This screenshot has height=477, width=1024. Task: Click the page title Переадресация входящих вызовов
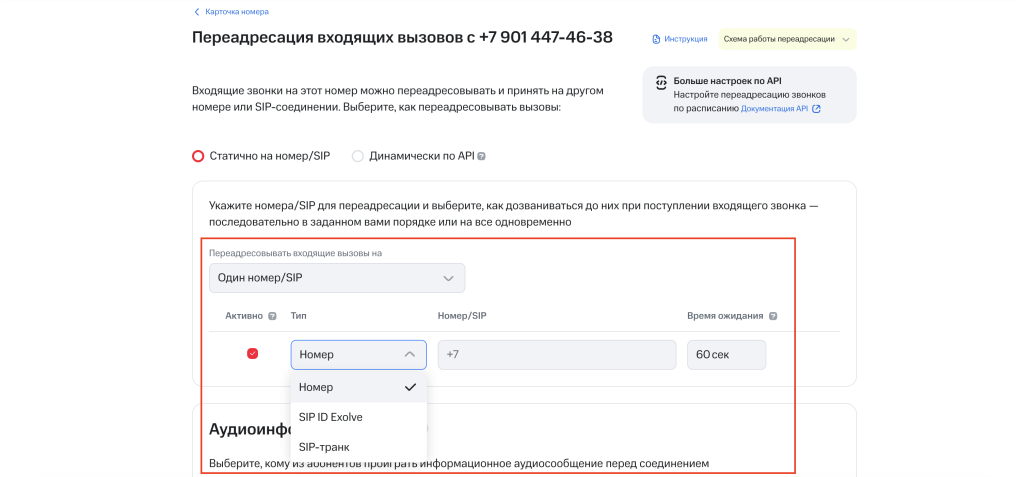[402, 37]
